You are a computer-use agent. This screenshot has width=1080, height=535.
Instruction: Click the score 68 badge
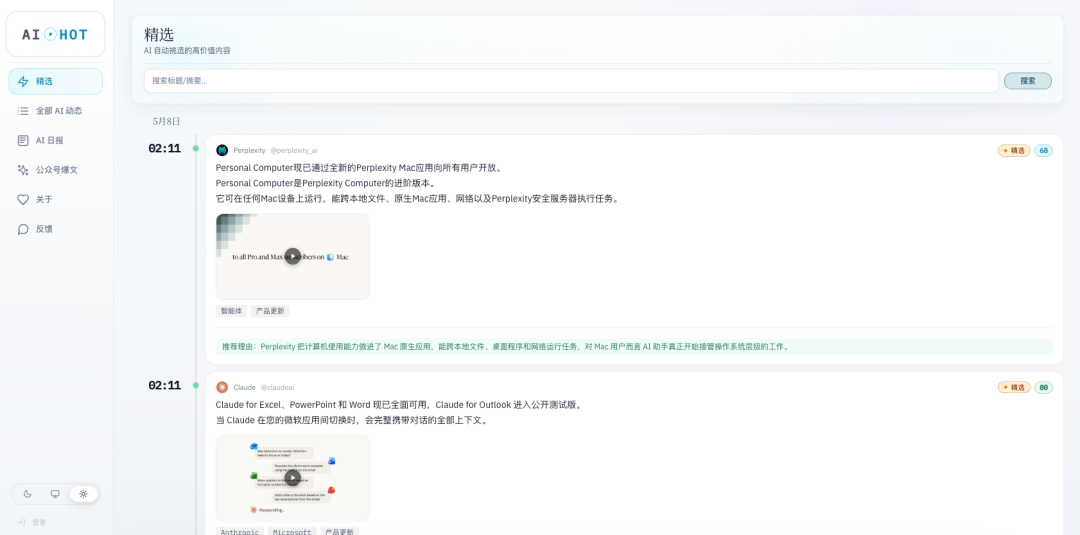(x=1043, y=150)
